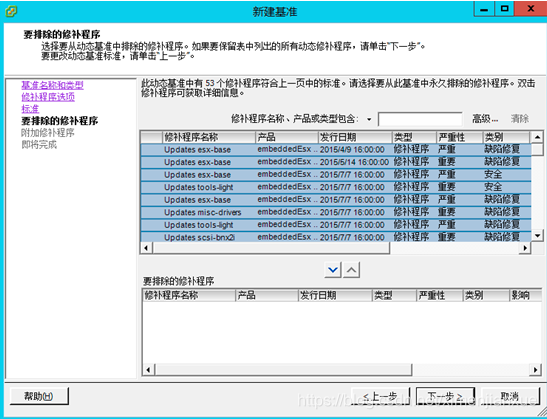Open the 高级... advanced filter link
This screenshot has width=547, height=419.
click(485, 119)
